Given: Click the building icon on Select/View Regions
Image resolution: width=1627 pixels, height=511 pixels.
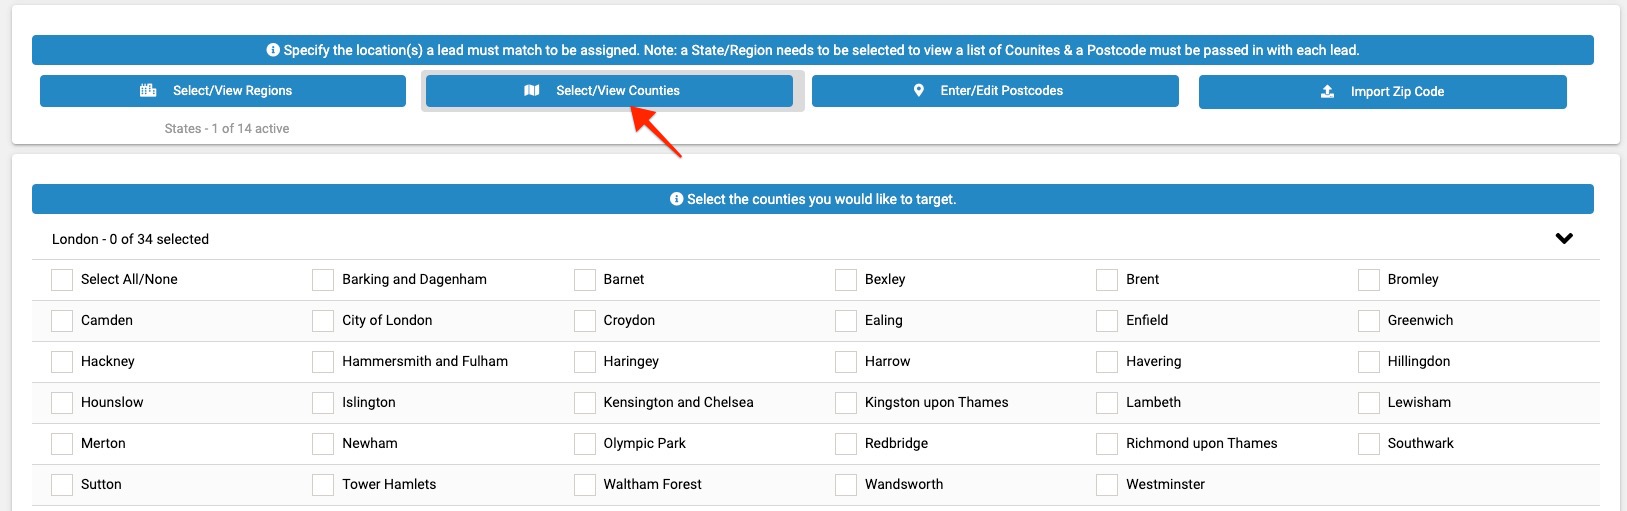Looking at the screenshot, I should tap(148, 90).
